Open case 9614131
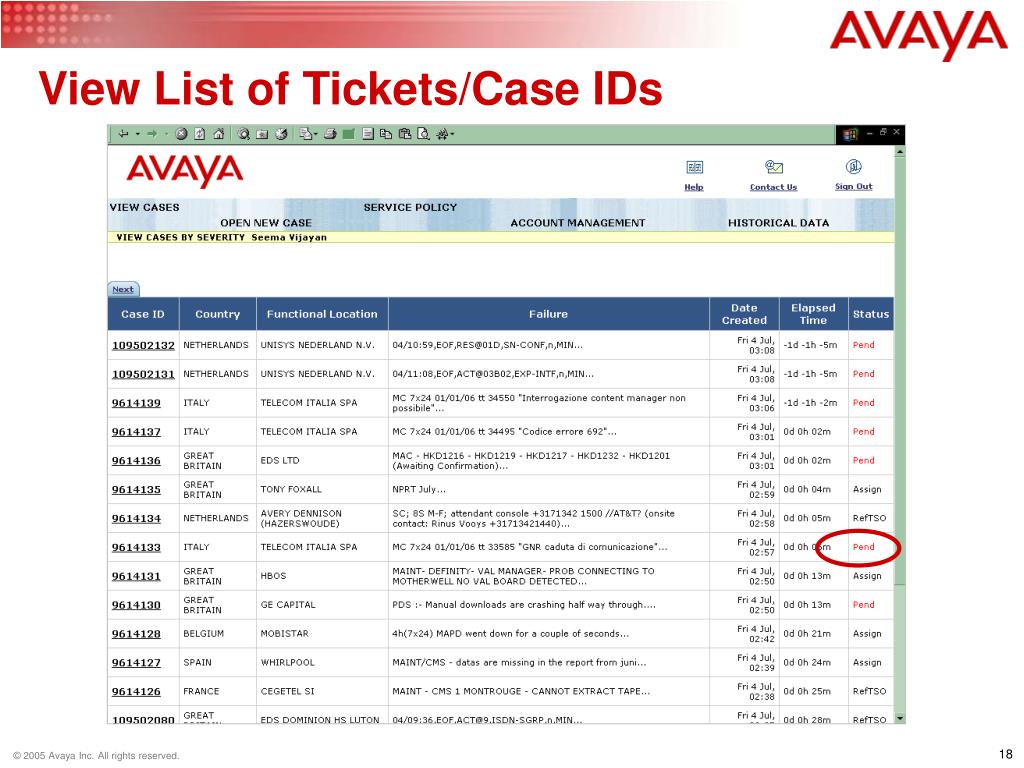The image size is (1024, 768). point(136,576)
